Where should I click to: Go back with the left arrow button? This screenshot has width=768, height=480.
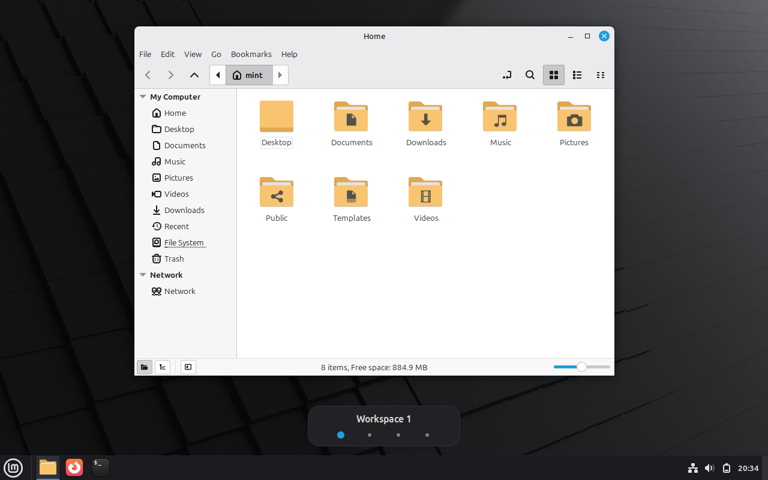click(x=147, y=75)
